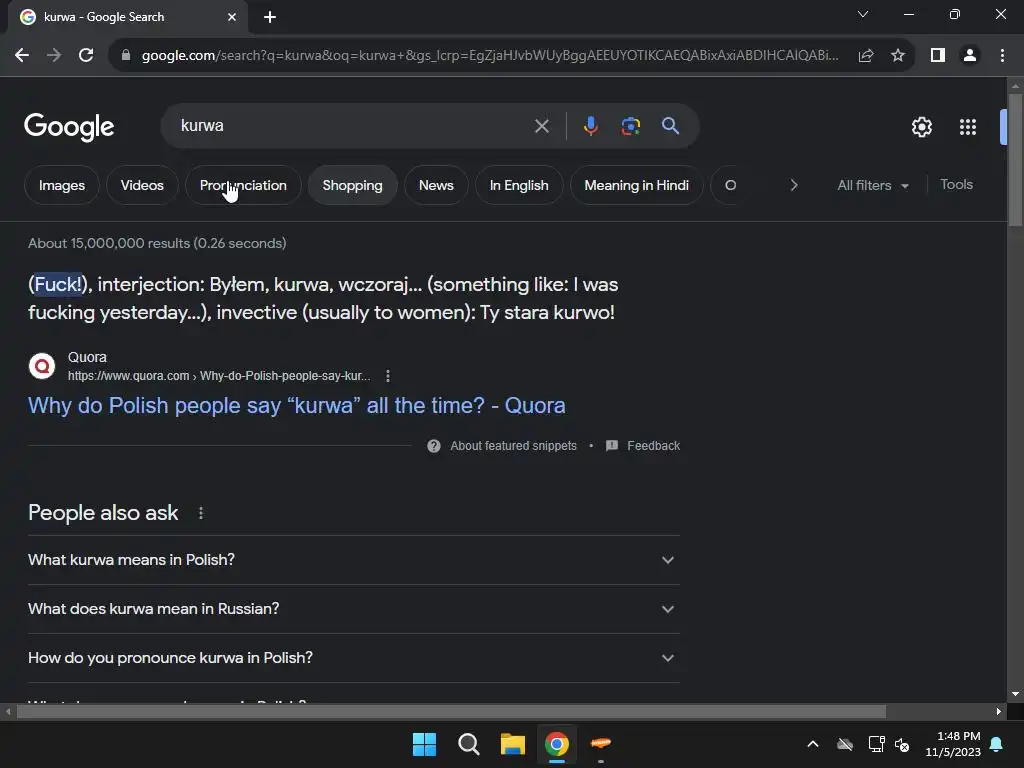
Task: Click the highlighted '(Fuck!)' snippet word
Action: (x=57, y=285)
